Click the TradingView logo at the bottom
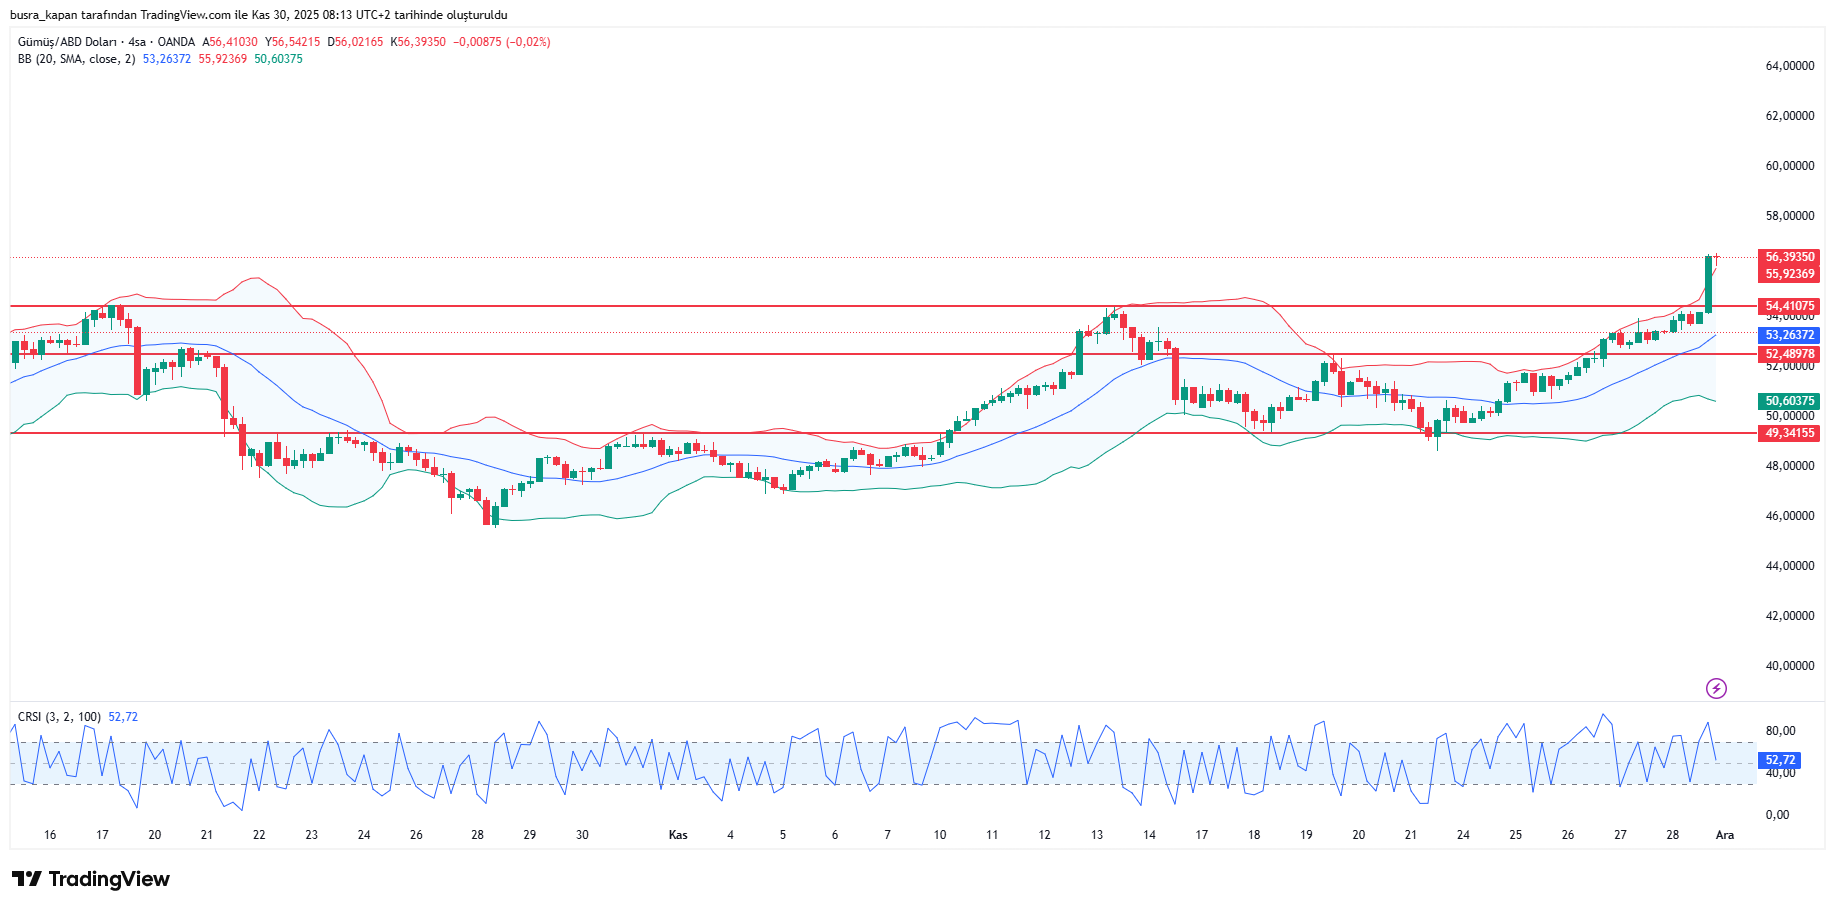The height and width of the screenshot is (909, 1835). pyautogui.click(x=91, y=879)
